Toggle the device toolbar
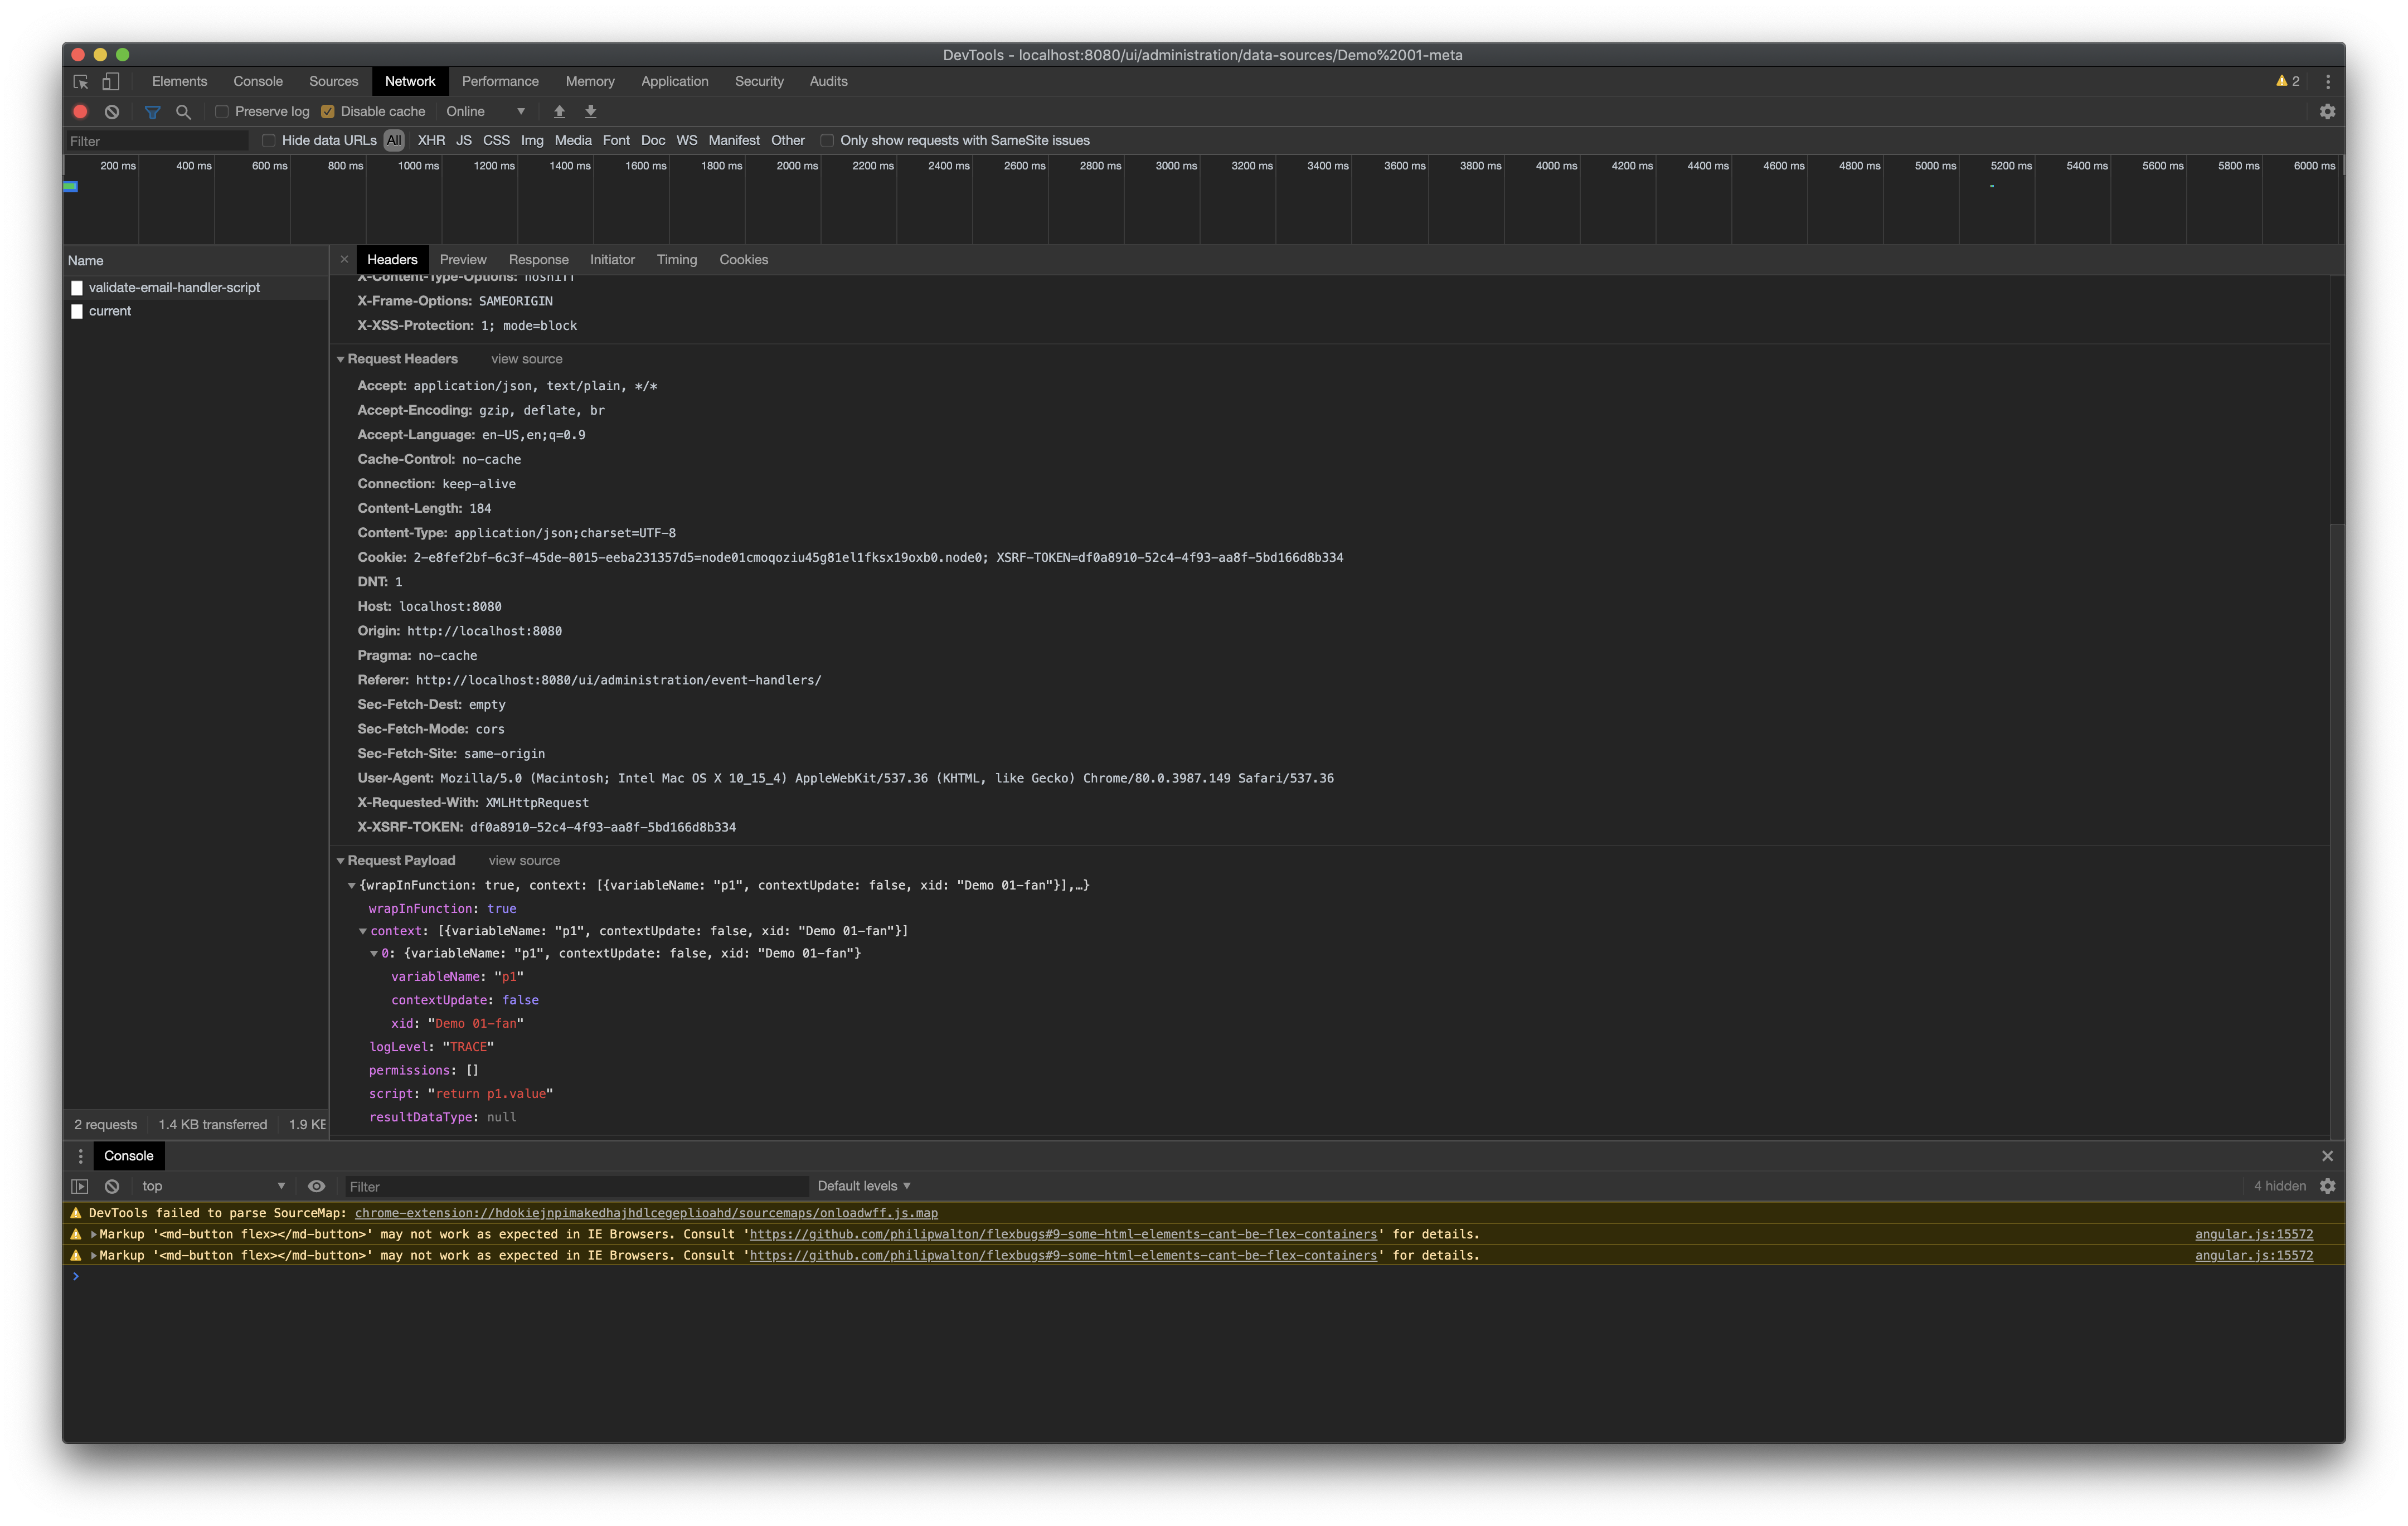Image resolution: width=2408 pixels, height=1526 pixels. [x=110, y=81]
